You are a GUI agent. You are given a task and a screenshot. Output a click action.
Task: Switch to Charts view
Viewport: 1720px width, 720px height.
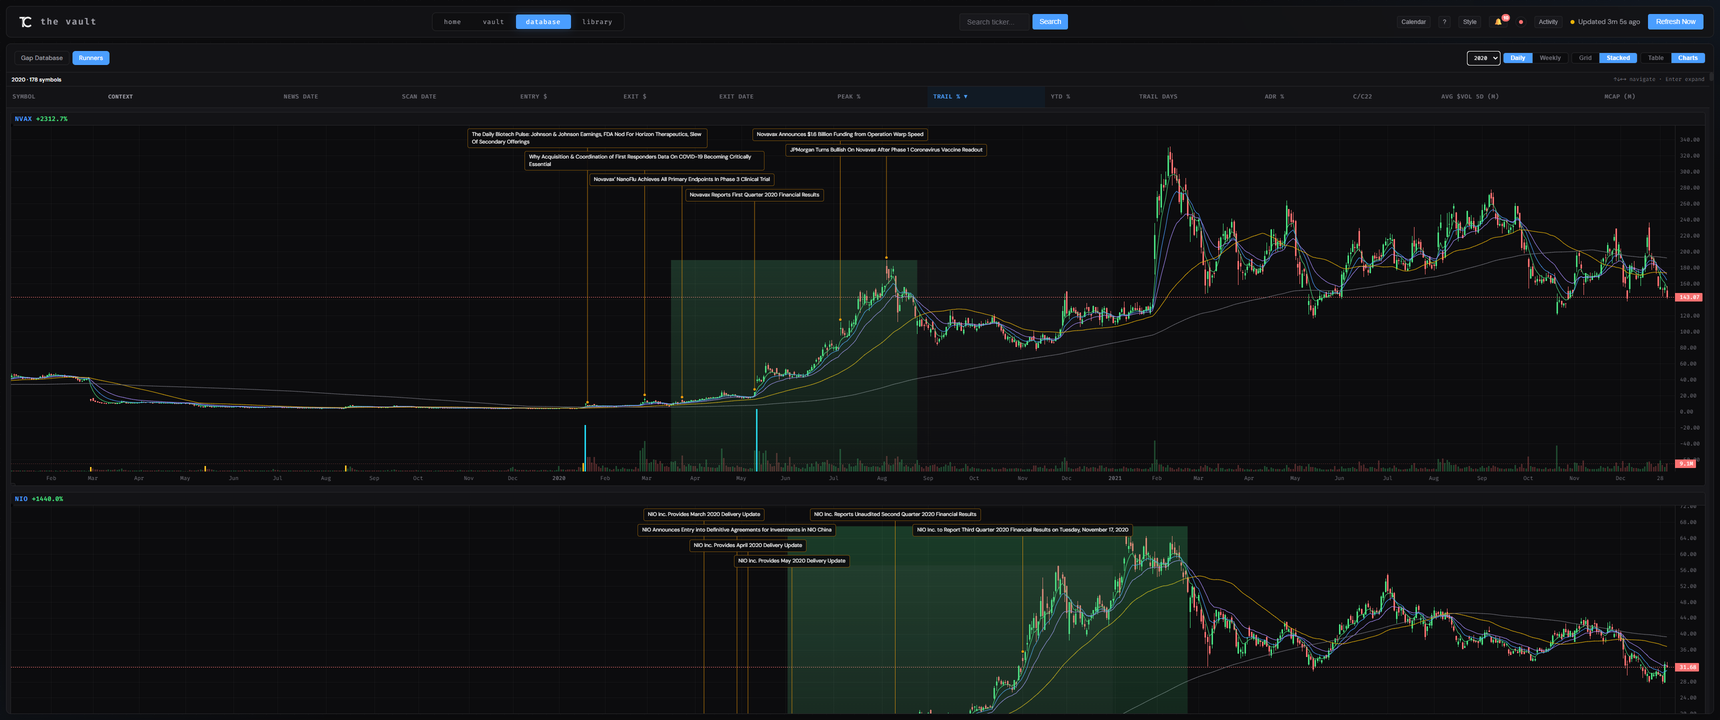pyautogui.click(x=1688, y=58)
